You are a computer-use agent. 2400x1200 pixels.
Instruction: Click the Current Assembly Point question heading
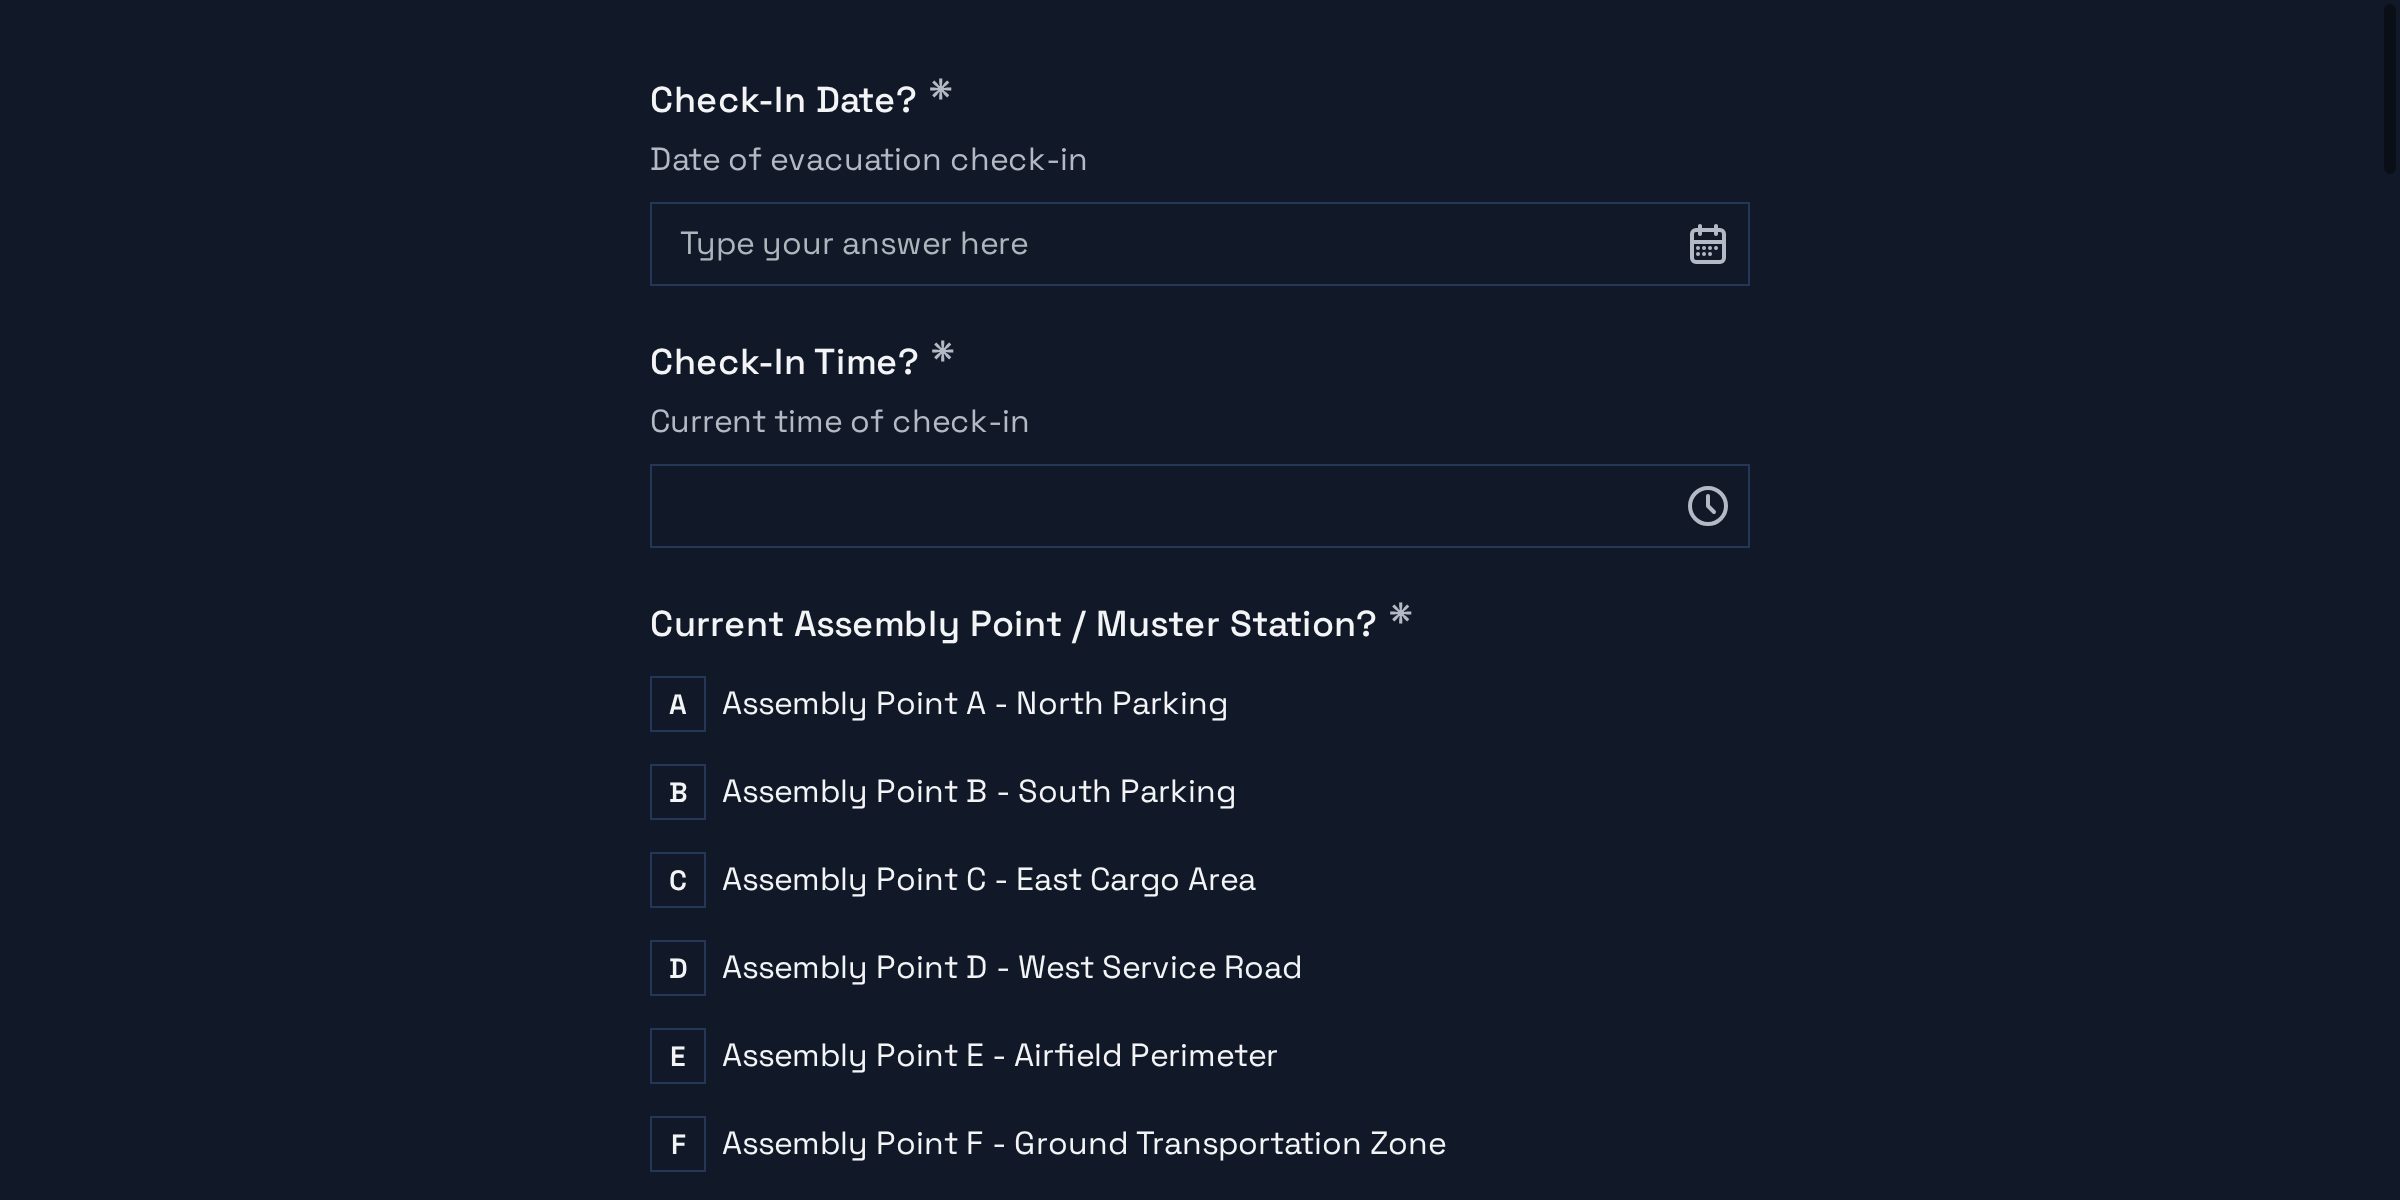point(1012,624)
